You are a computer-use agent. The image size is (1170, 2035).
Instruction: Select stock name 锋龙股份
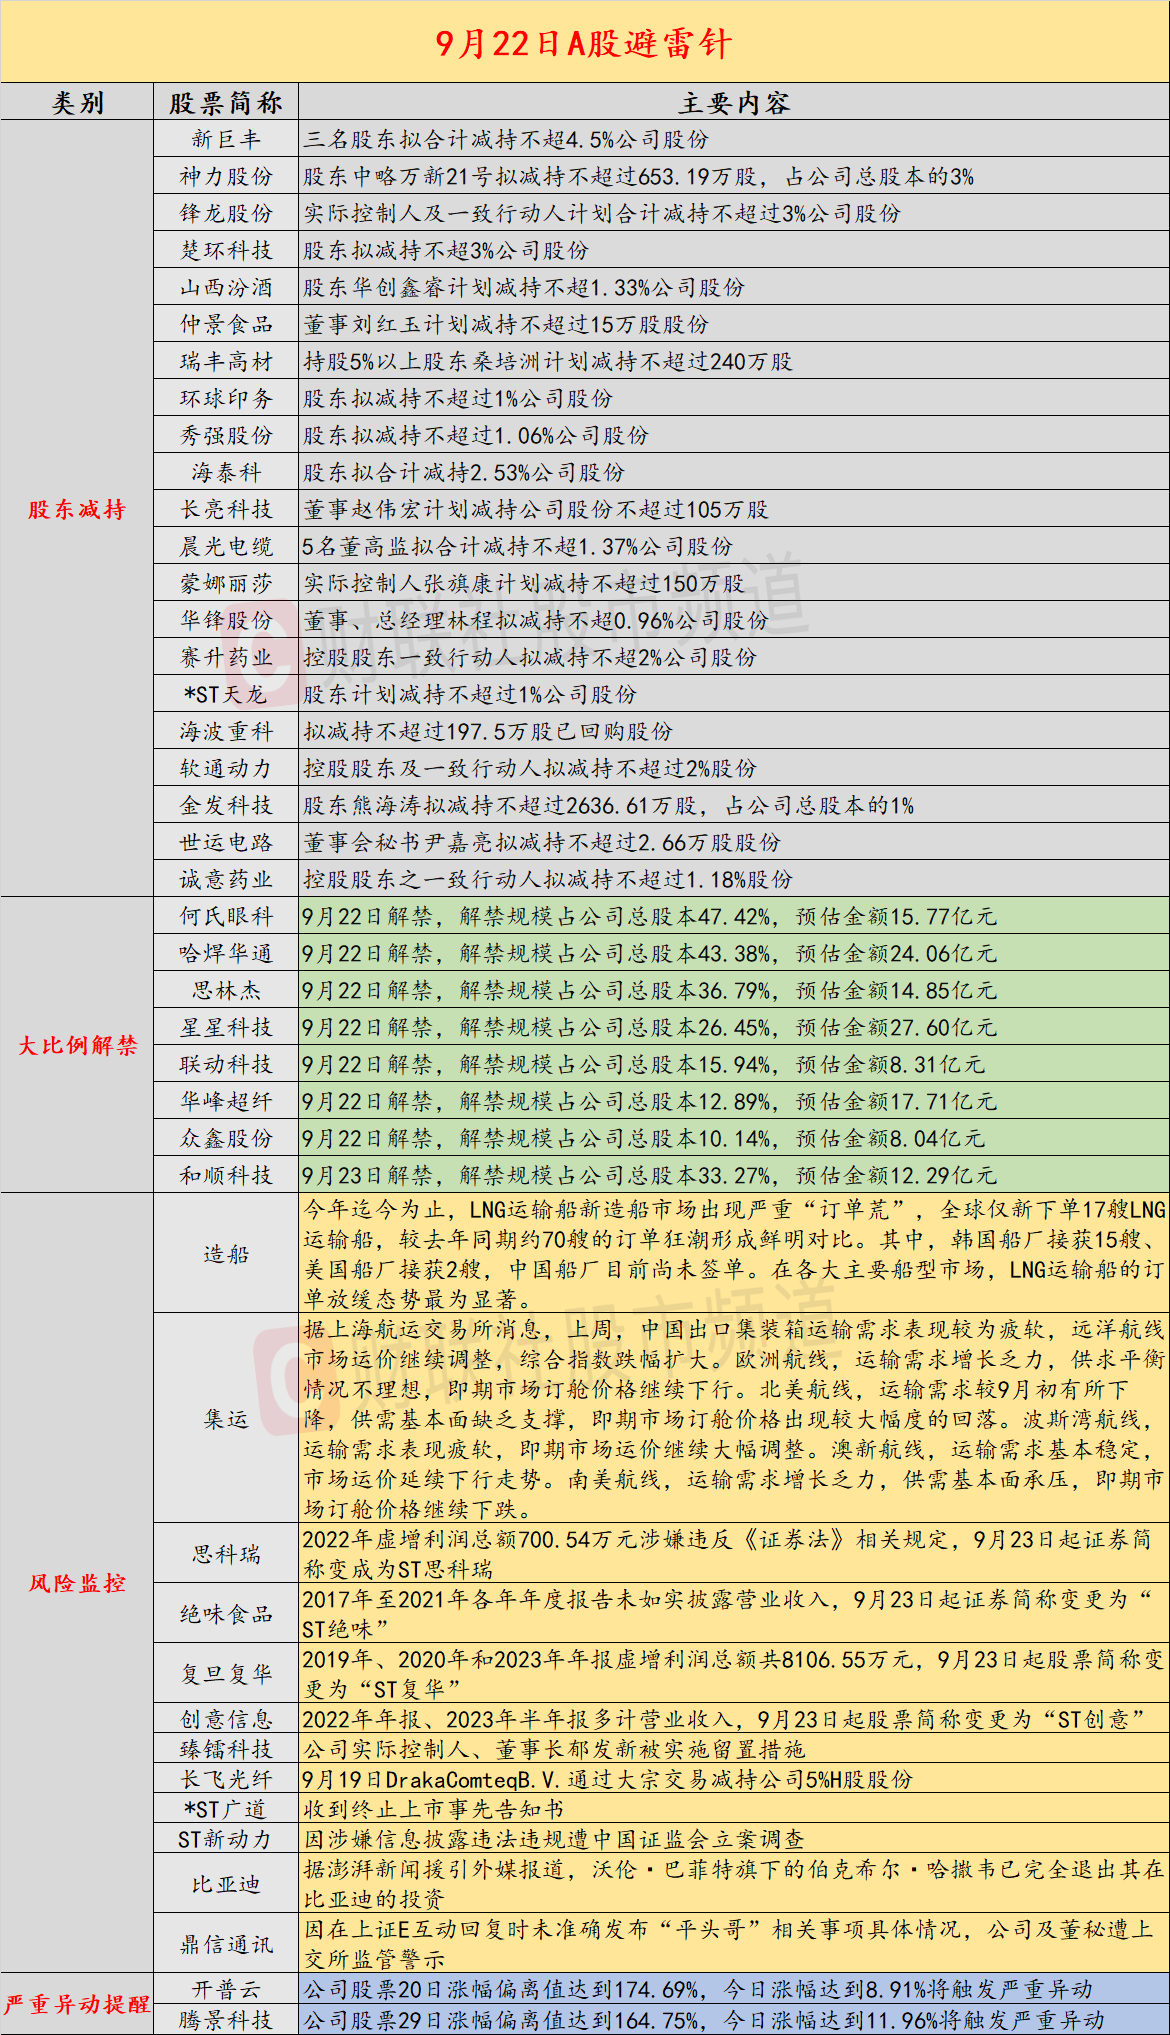[226, 214]
